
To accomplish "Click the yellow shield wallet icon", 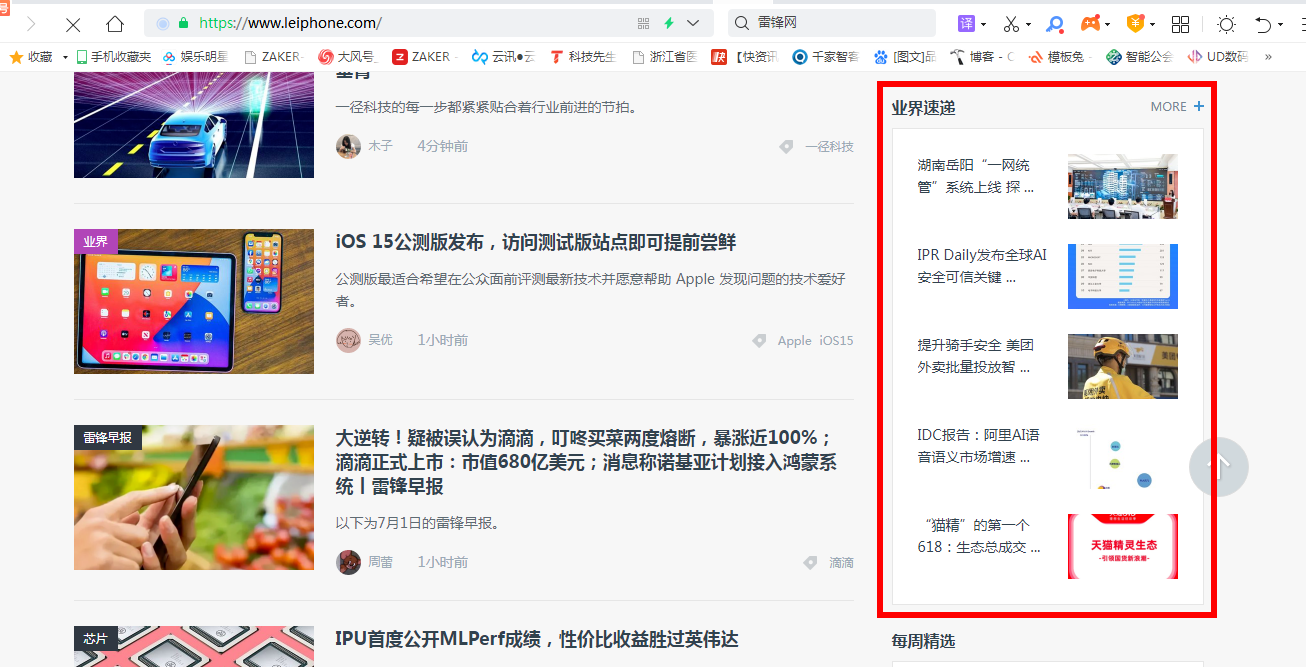I will pyautogui.click(x=1135, y=23).
